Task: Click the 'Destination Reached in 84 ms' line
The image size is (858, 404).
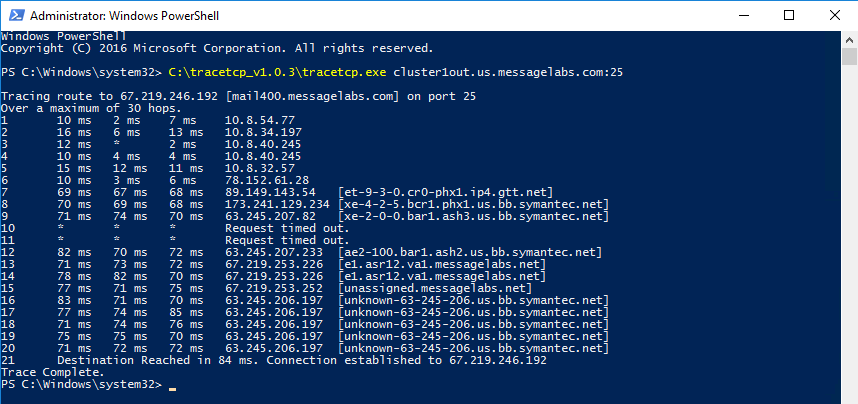Action: [x=302, y=360]
